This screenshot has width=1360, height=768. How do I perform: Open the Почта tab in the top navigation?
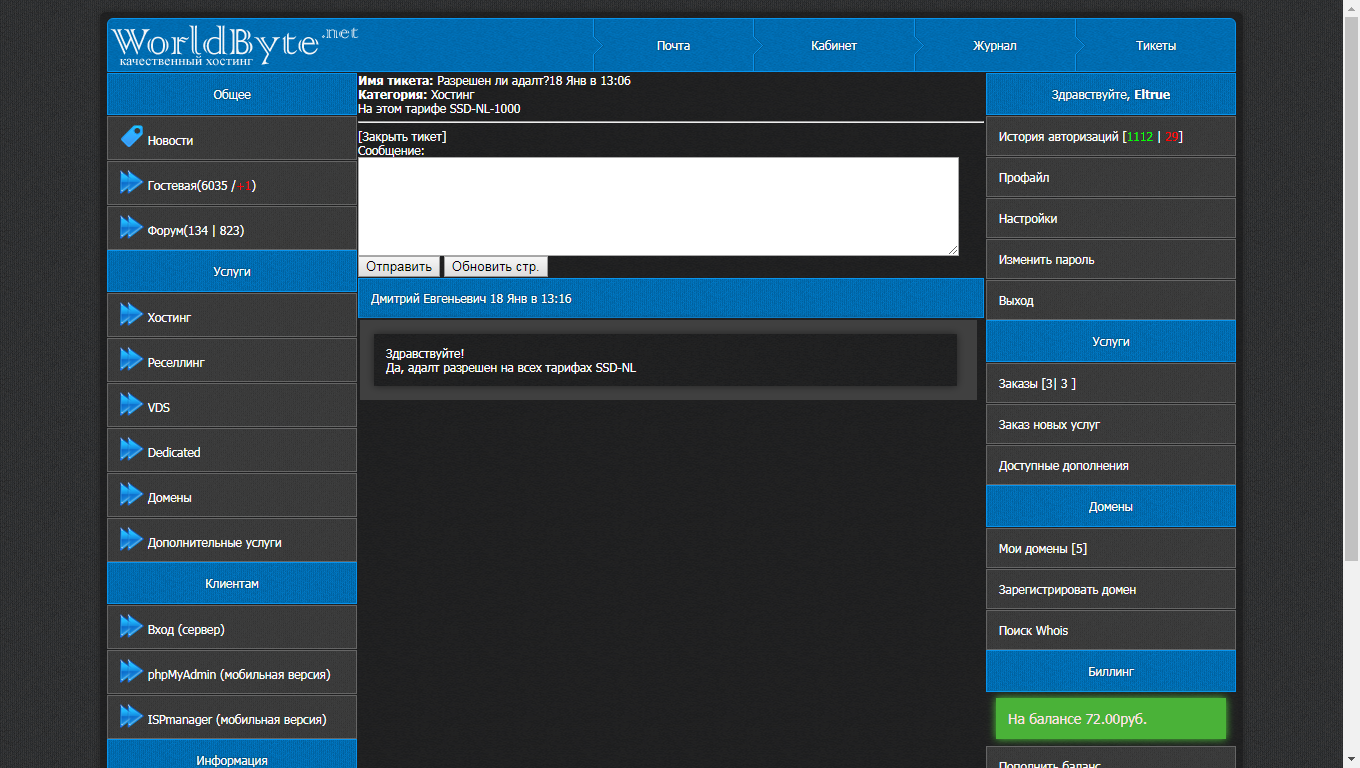coord(673,46)
